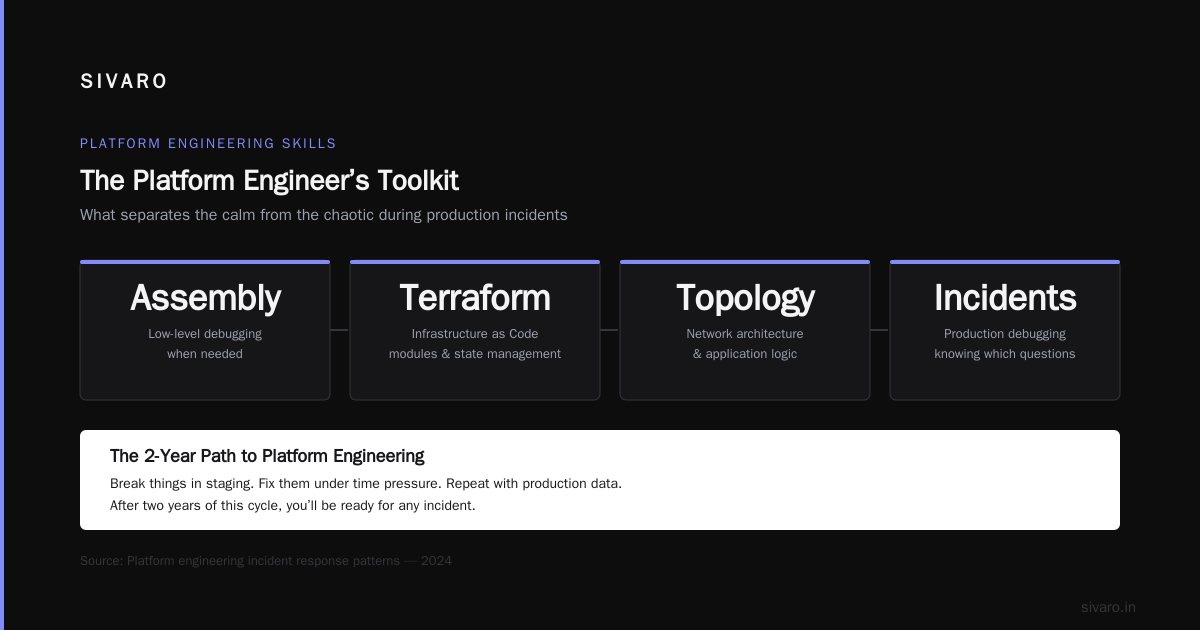Click 'Production debugging knowing which questions' text
The image size is (1200, 630).
pyautogui.click(x=1005, y=344)
